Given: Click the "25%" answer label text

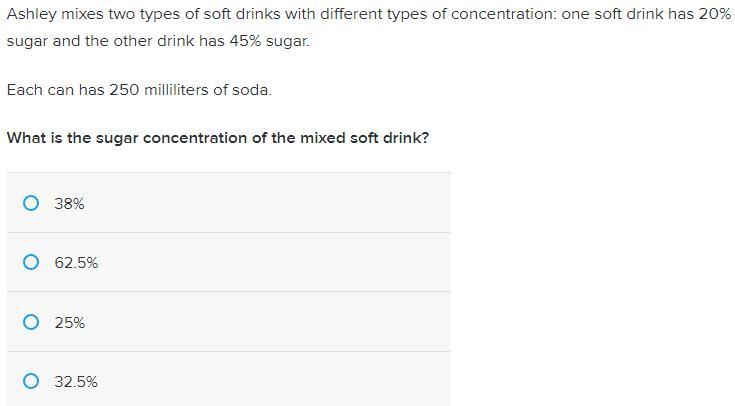Looking at the screenshot, I should [x=70, y=322].
